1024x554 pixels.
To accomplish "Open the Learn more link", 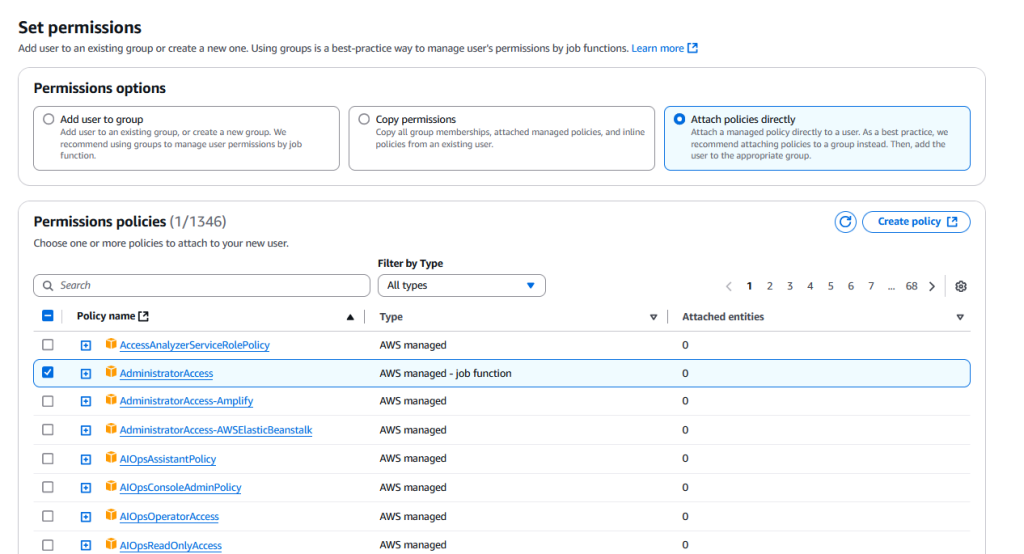I will [664, 48].
